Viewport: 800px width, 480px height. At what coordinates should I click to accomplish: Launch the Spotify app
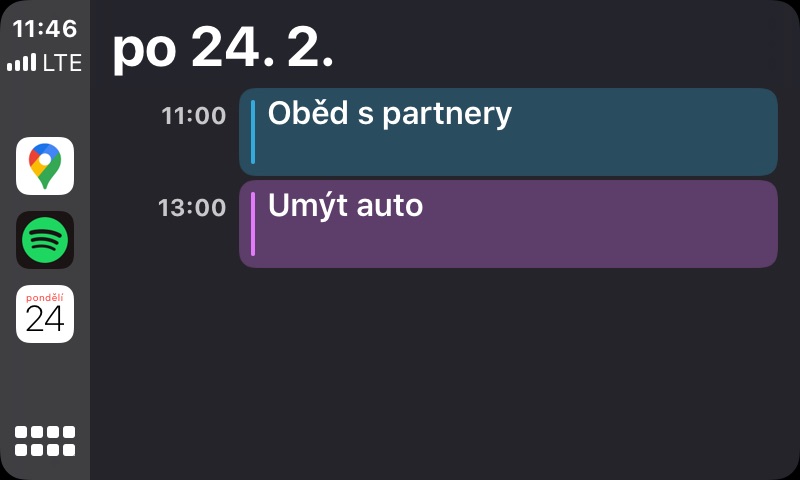coord(45,240)
